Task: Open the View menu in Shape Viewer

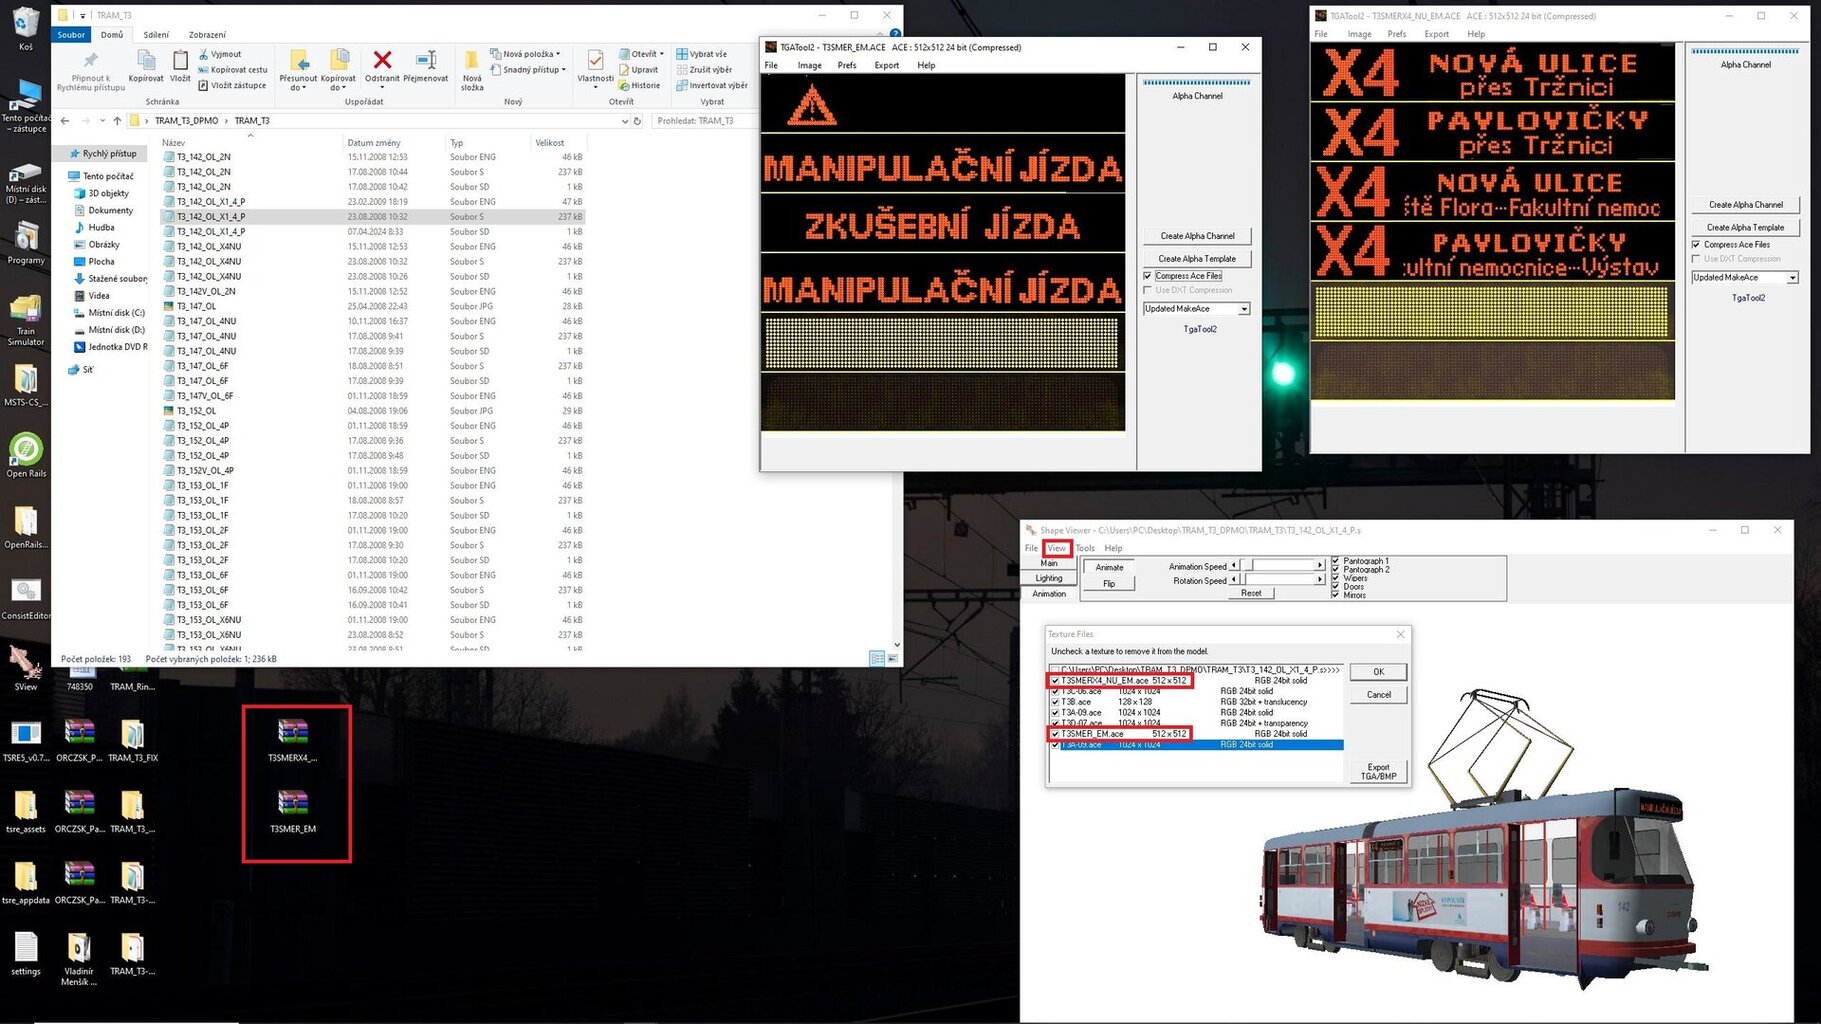Action: pos(1056,548)
